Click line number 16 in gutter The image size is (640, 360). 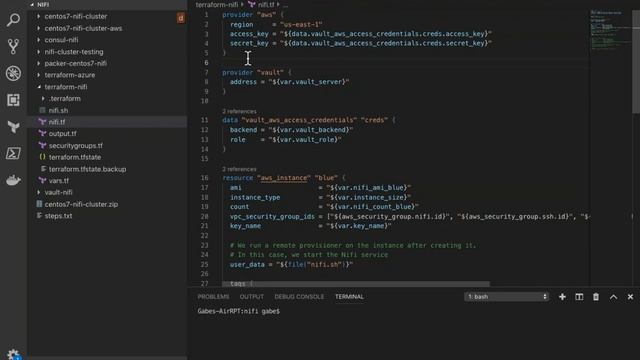[x=204, y=178]
